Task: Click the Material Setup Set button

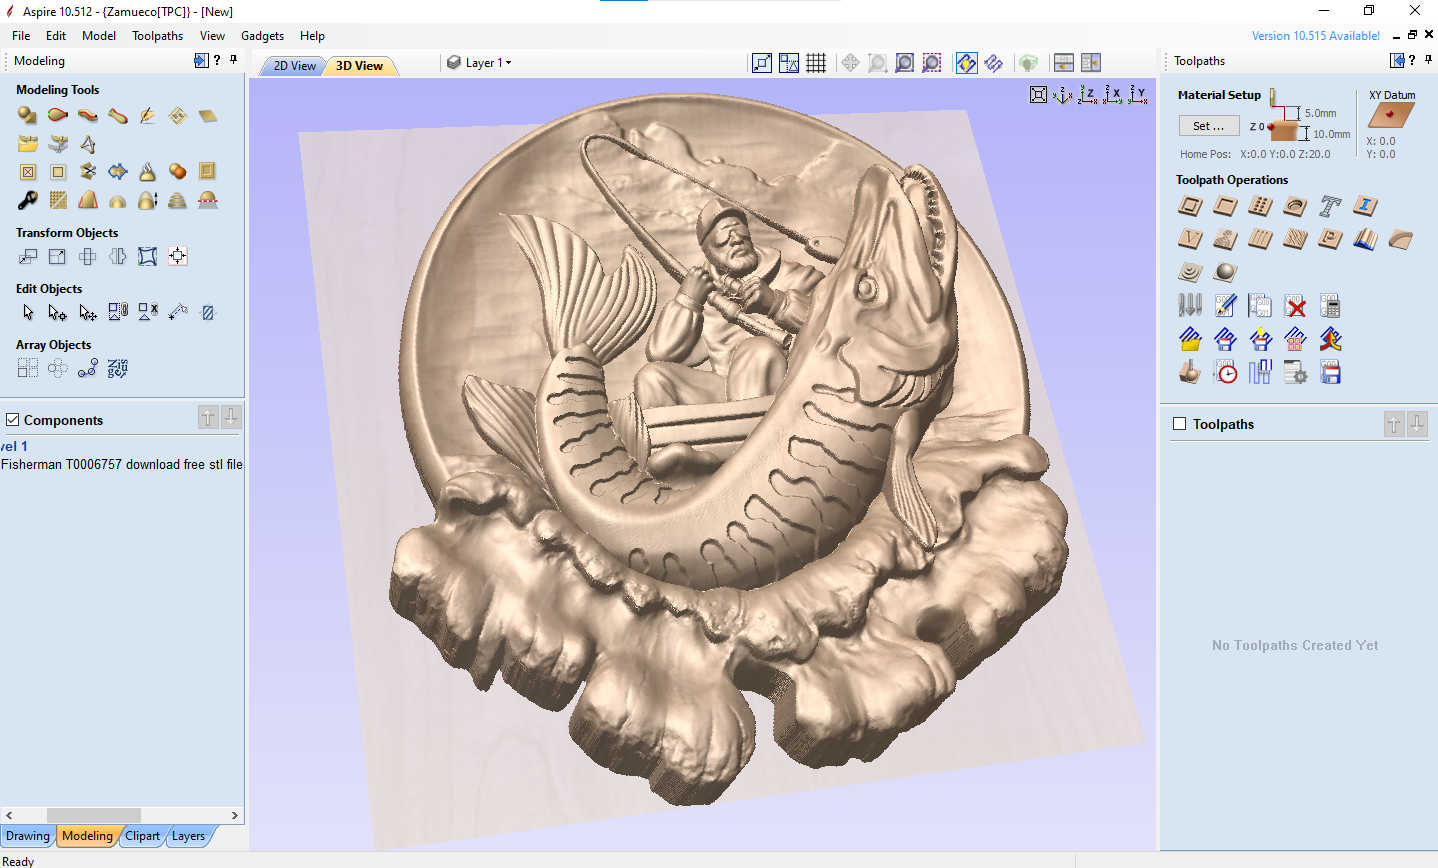Action: 1208,126
